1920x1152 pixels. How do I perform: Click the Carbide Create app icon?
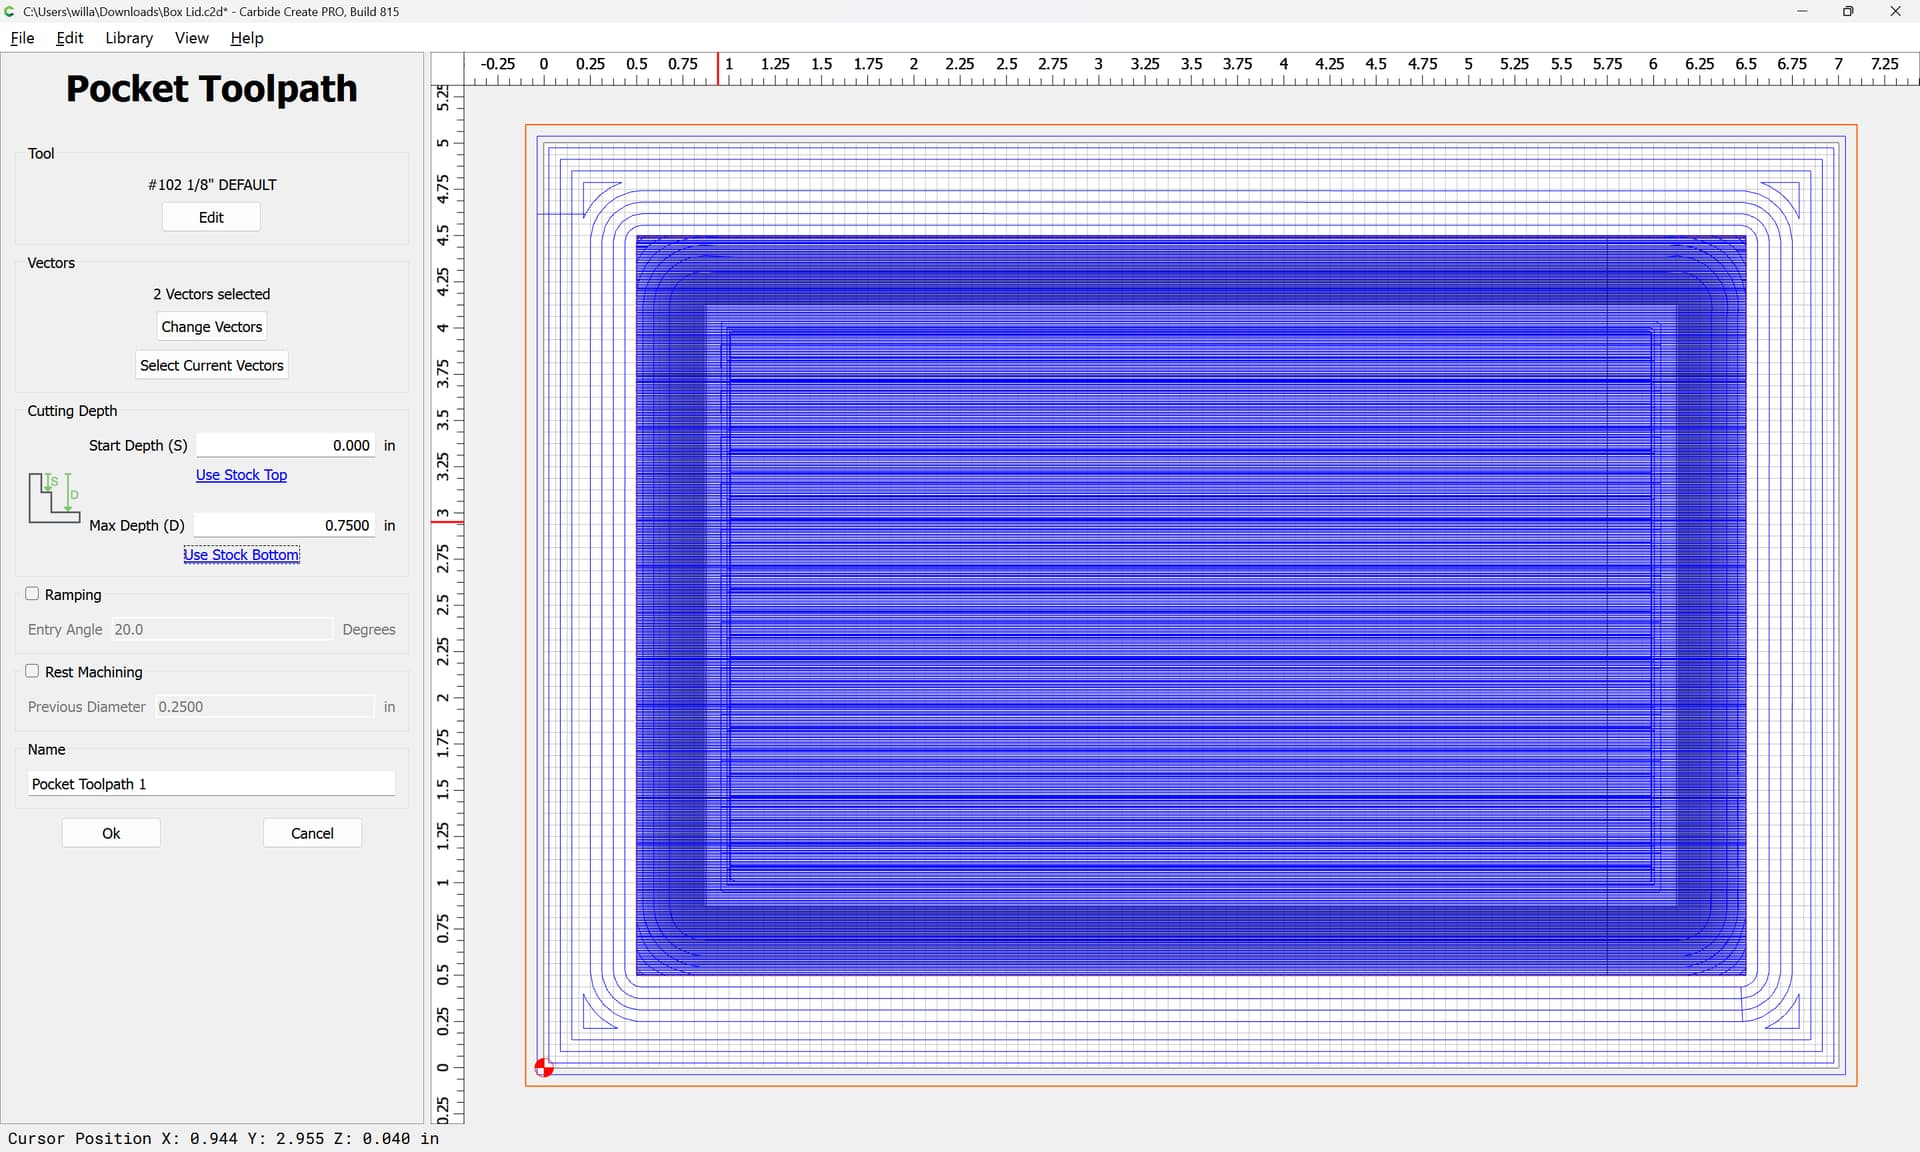point(10,11)
